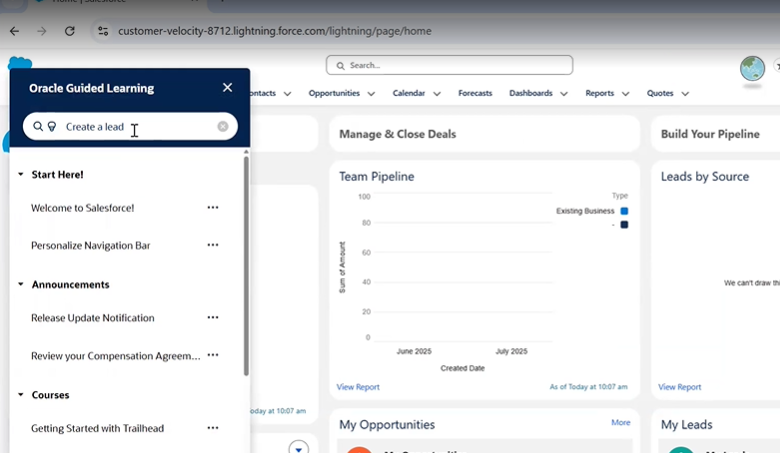This screenshot has width=780, height=453.
Task: Reload the page with the refresh icon
Action: pyautogui.click(x=70, y=31)
